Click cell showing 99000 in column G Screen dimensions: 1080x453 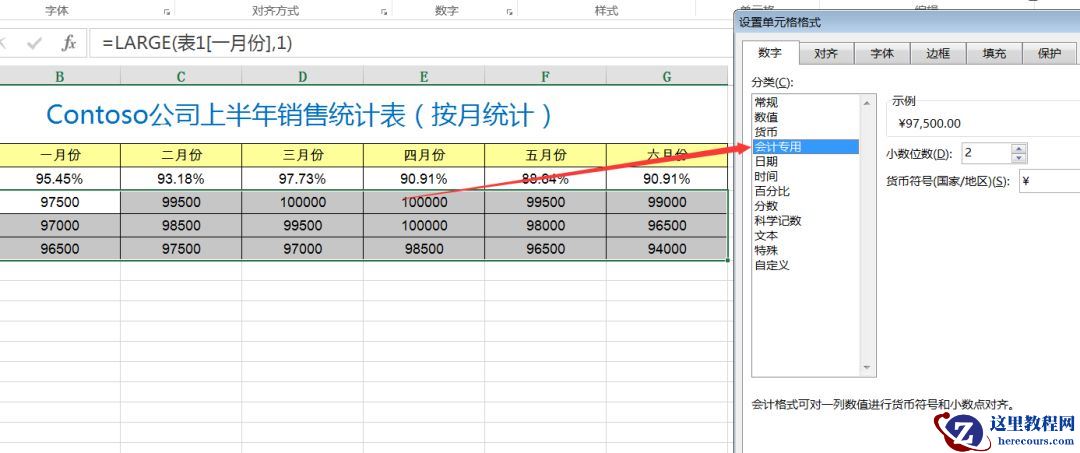pos(667,202)
